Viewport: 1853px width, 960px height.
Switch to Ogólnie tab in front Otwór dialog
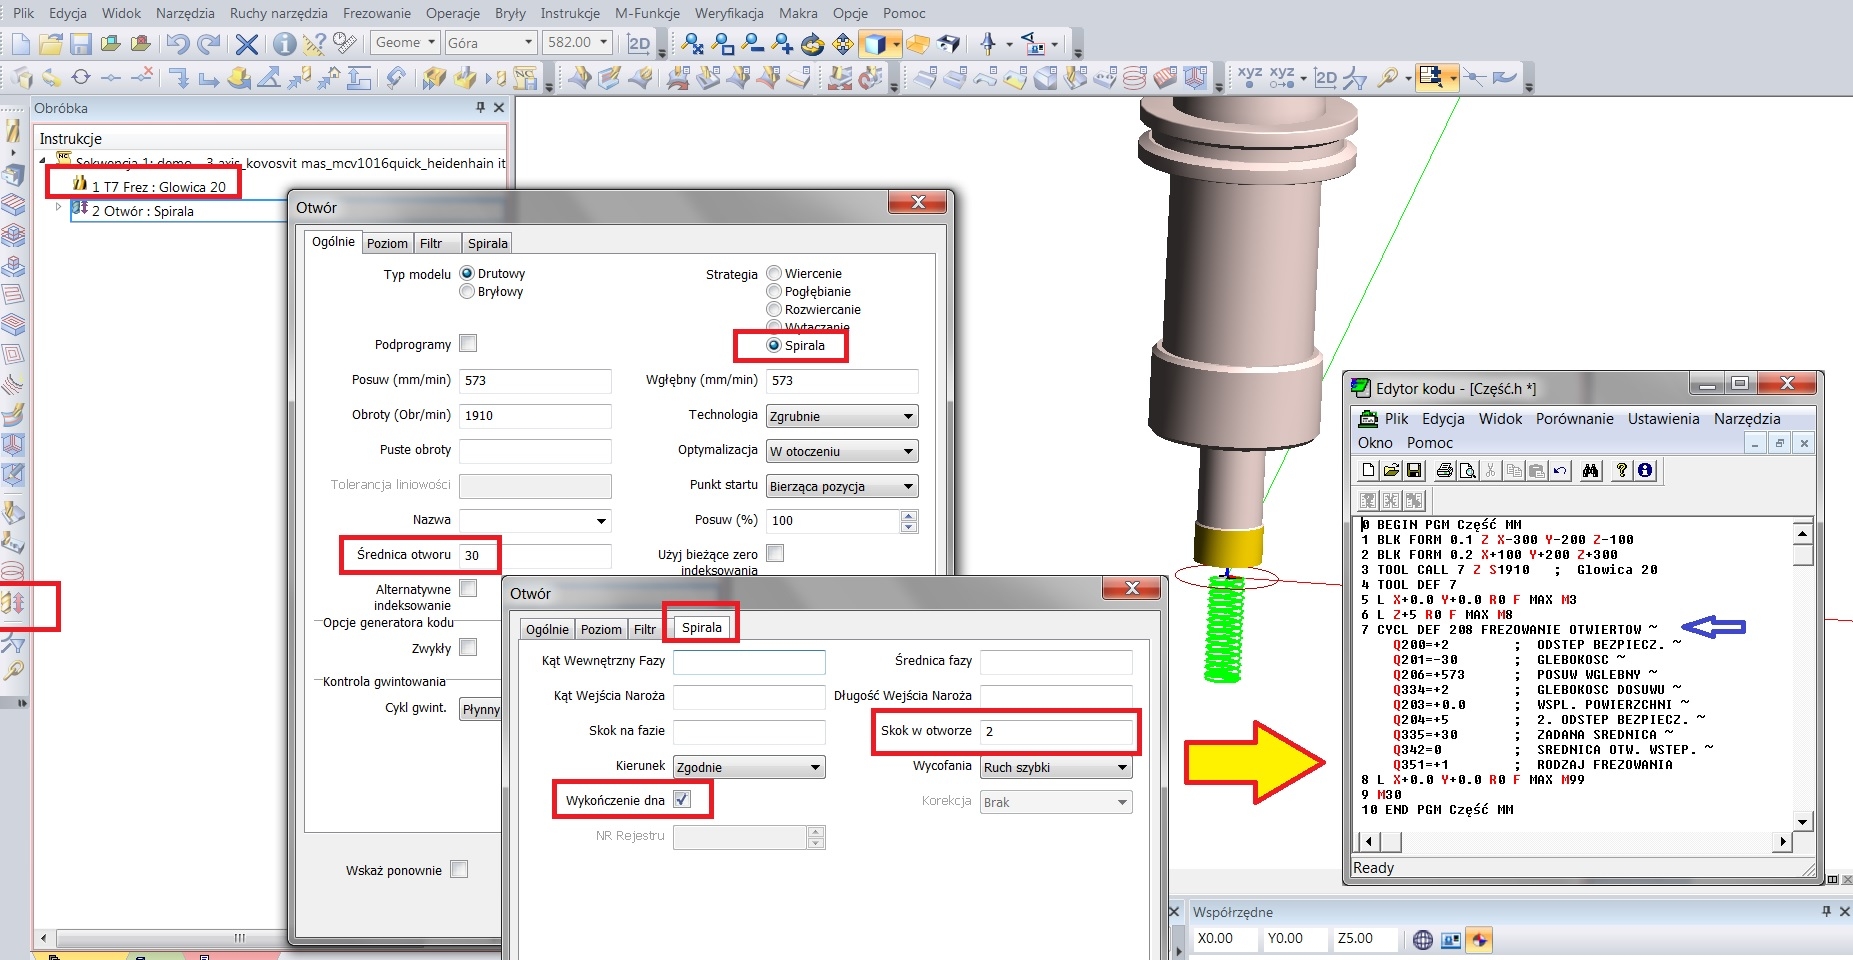pos(547,629)
